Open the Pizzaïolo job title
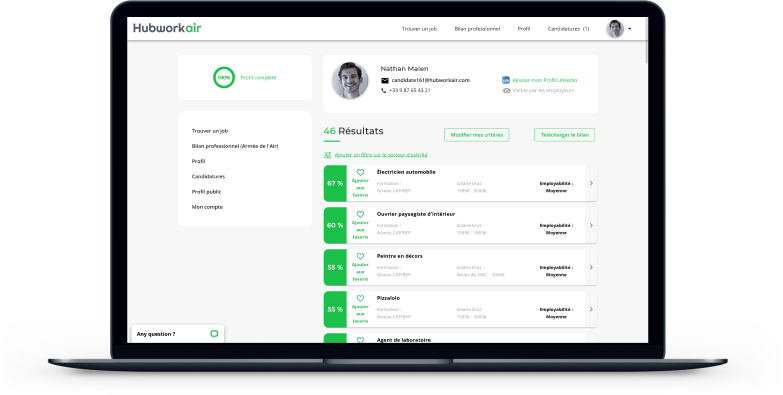Viewport: 783px width, 395px height. (x=388, y=298)
